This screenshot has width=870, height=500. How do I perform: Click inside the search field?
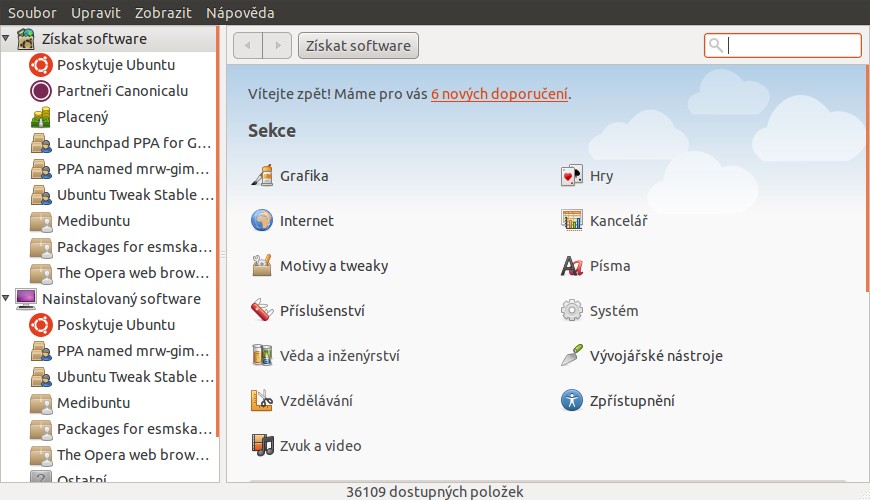(x=790, y=46)
